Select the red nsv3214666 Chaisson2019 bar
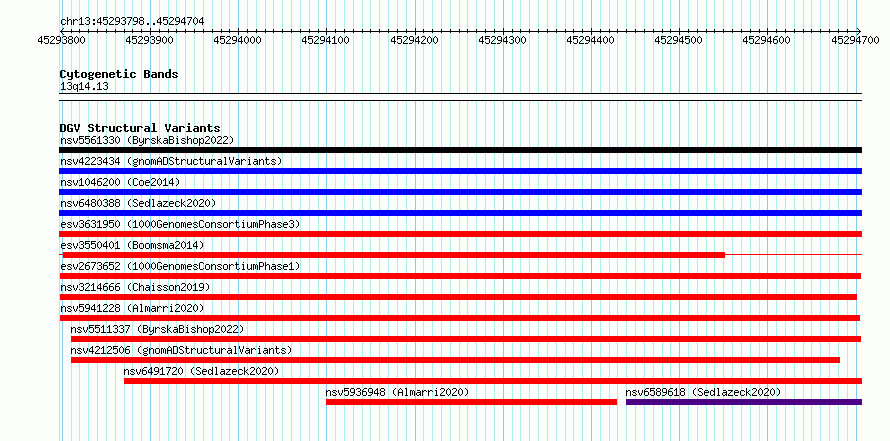890x441 pixels. 458,297
